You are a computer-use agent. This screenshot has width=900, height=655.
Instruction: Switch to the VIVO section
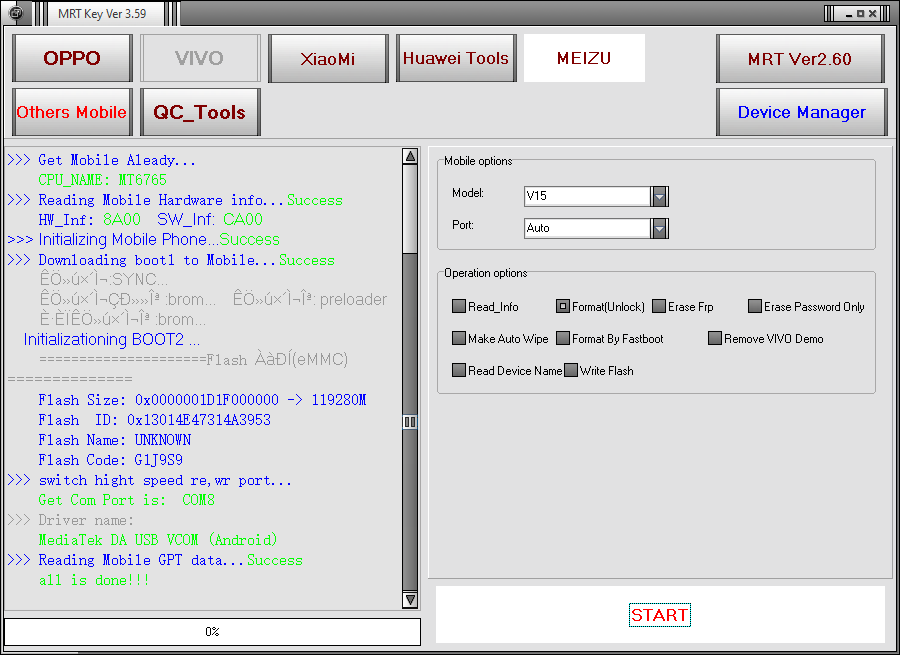(200, 58)
